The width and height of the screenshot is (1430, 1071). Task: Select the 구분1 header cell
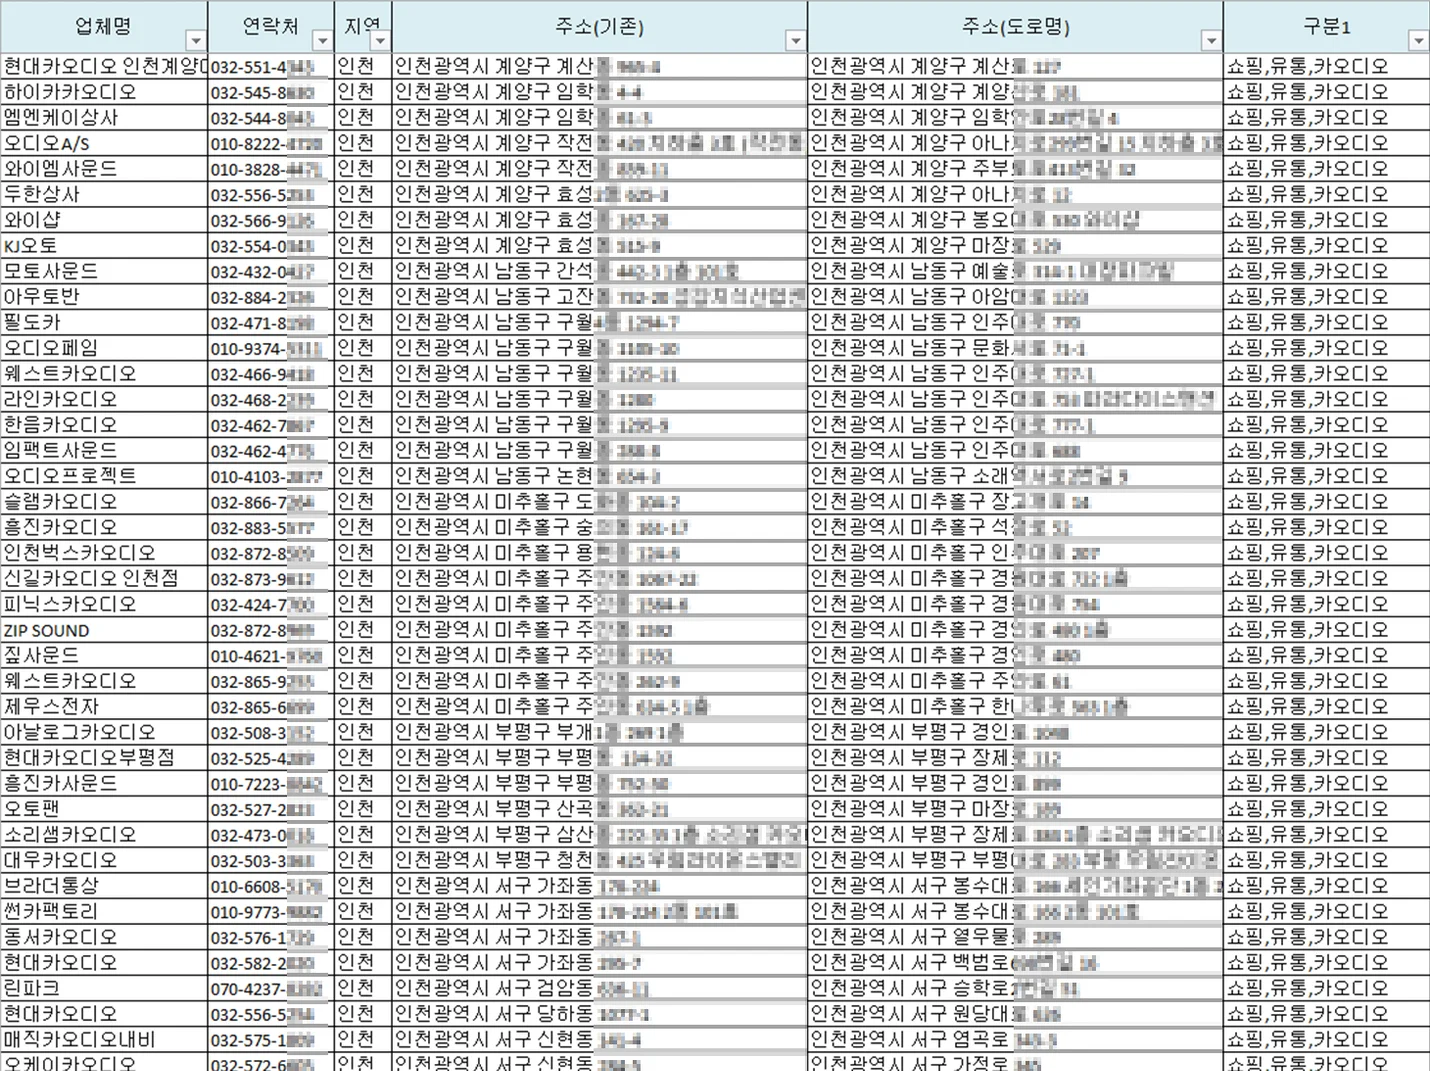(1326, 27)
